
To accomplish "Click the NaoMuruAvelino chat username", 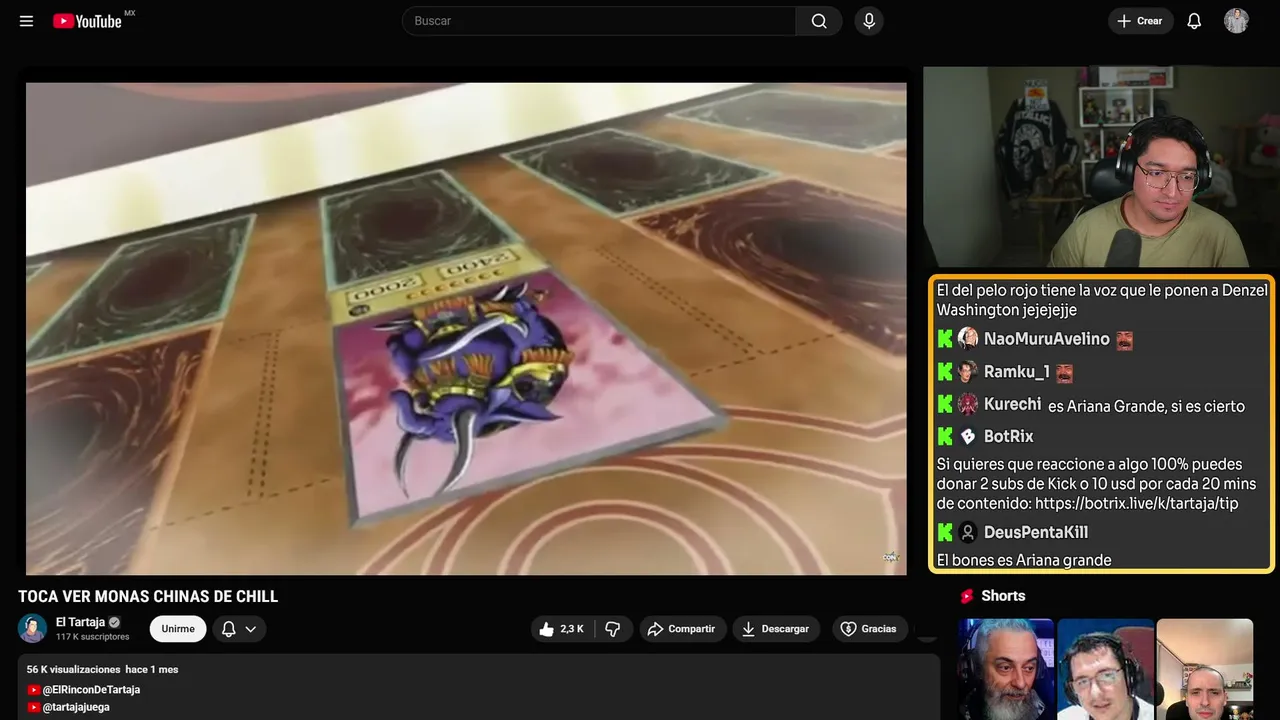I will [x=1047, y=339].
